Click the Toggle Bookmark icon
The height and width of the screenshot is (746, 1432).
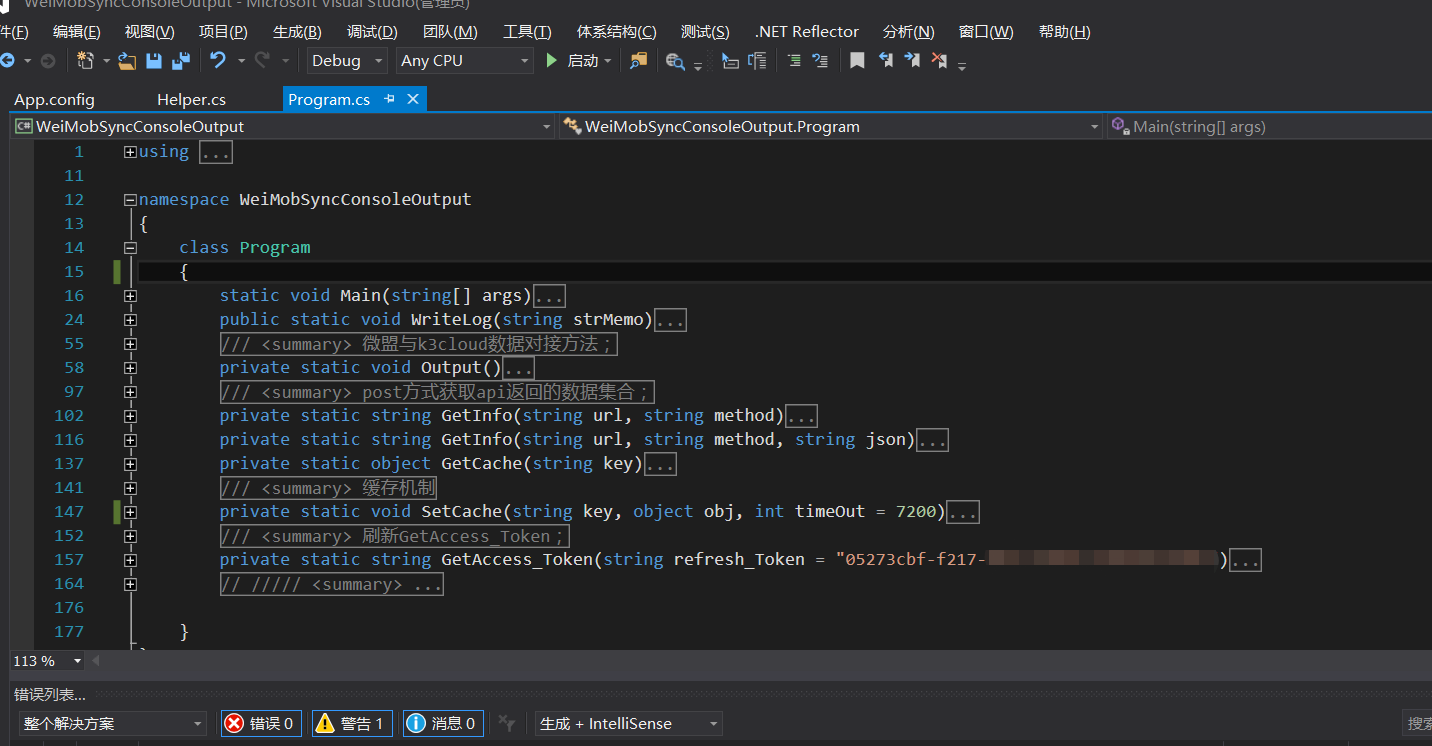coord(857,61)
